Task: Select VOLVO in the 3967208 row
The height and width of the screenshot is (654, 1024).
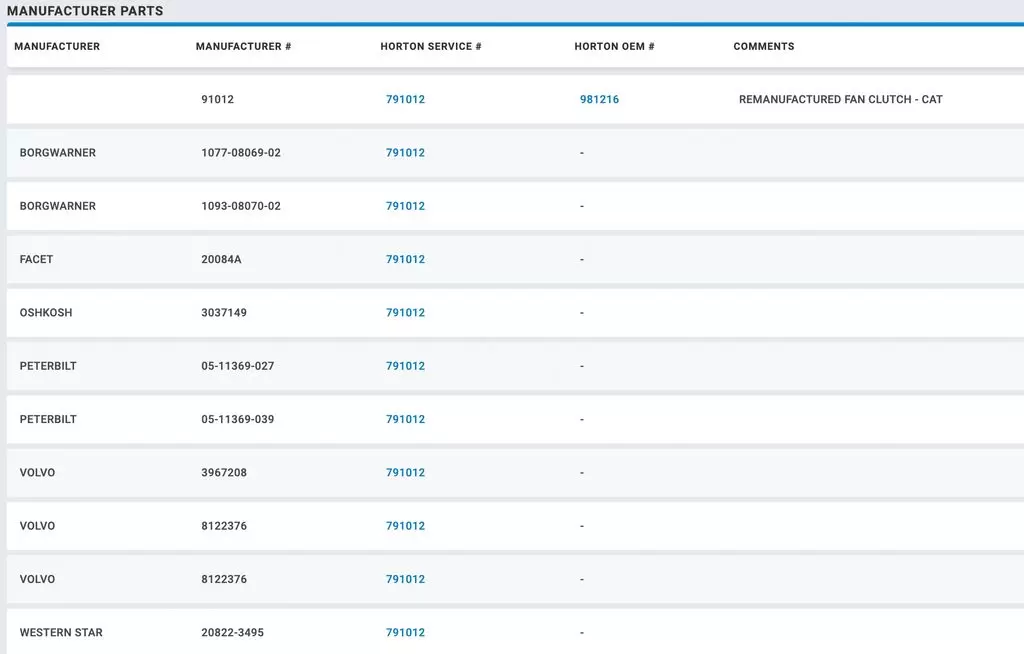Action: 37,472
